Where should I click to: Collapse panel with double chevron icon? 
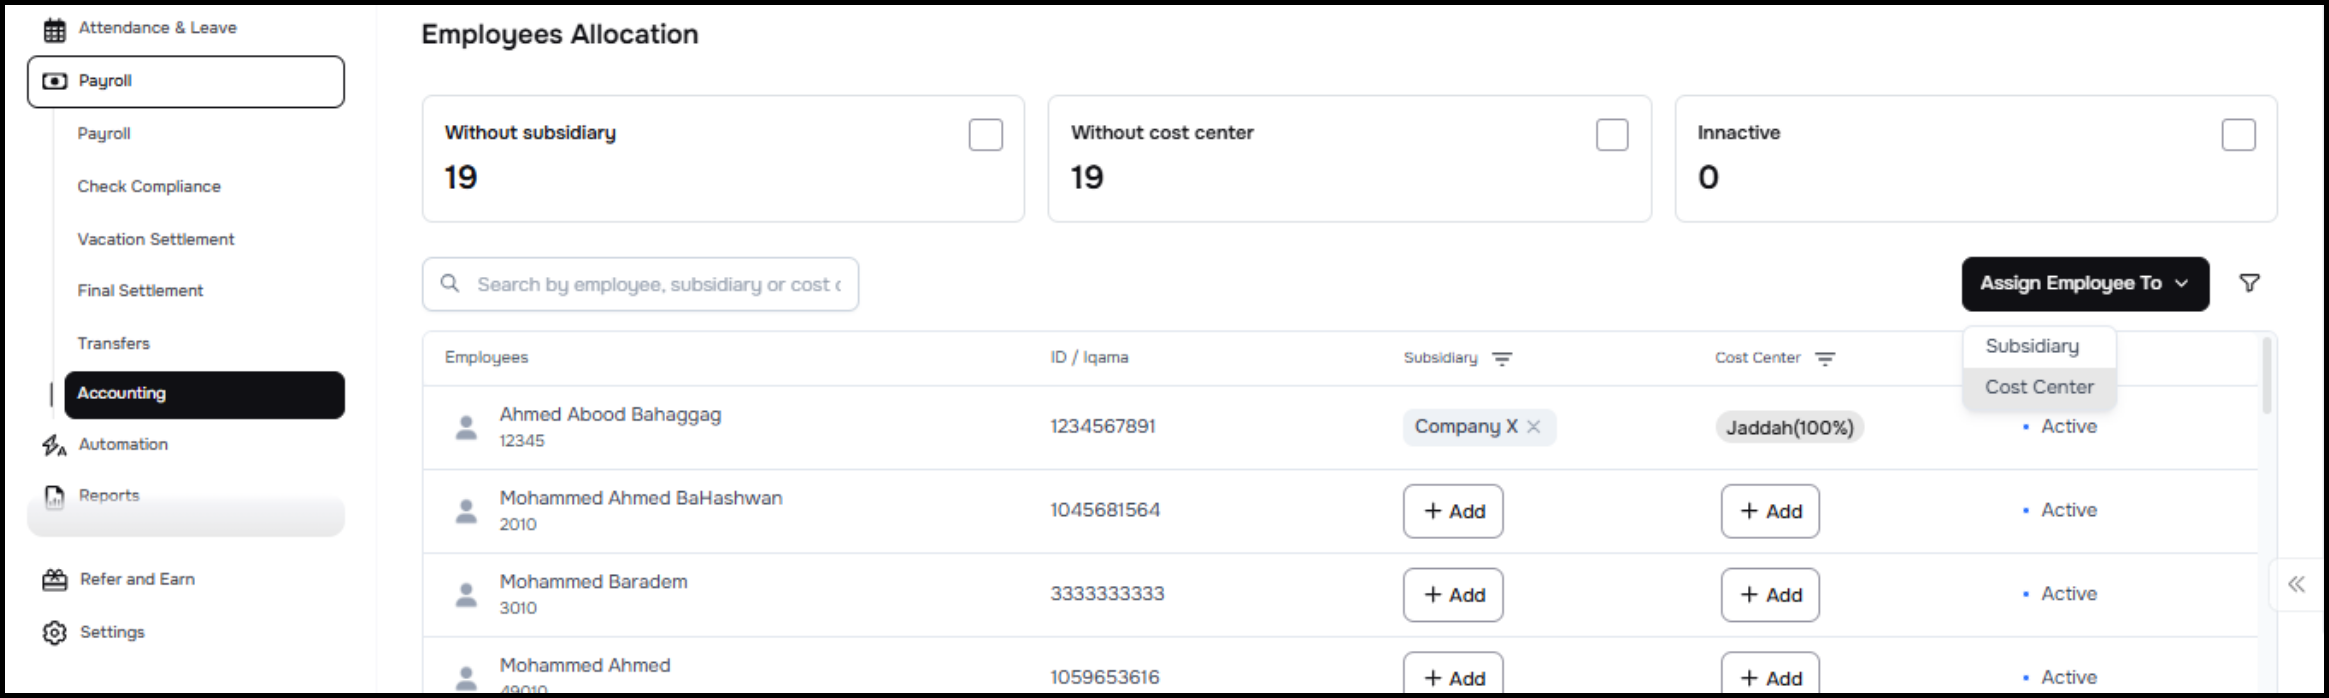pos(2296,585)
